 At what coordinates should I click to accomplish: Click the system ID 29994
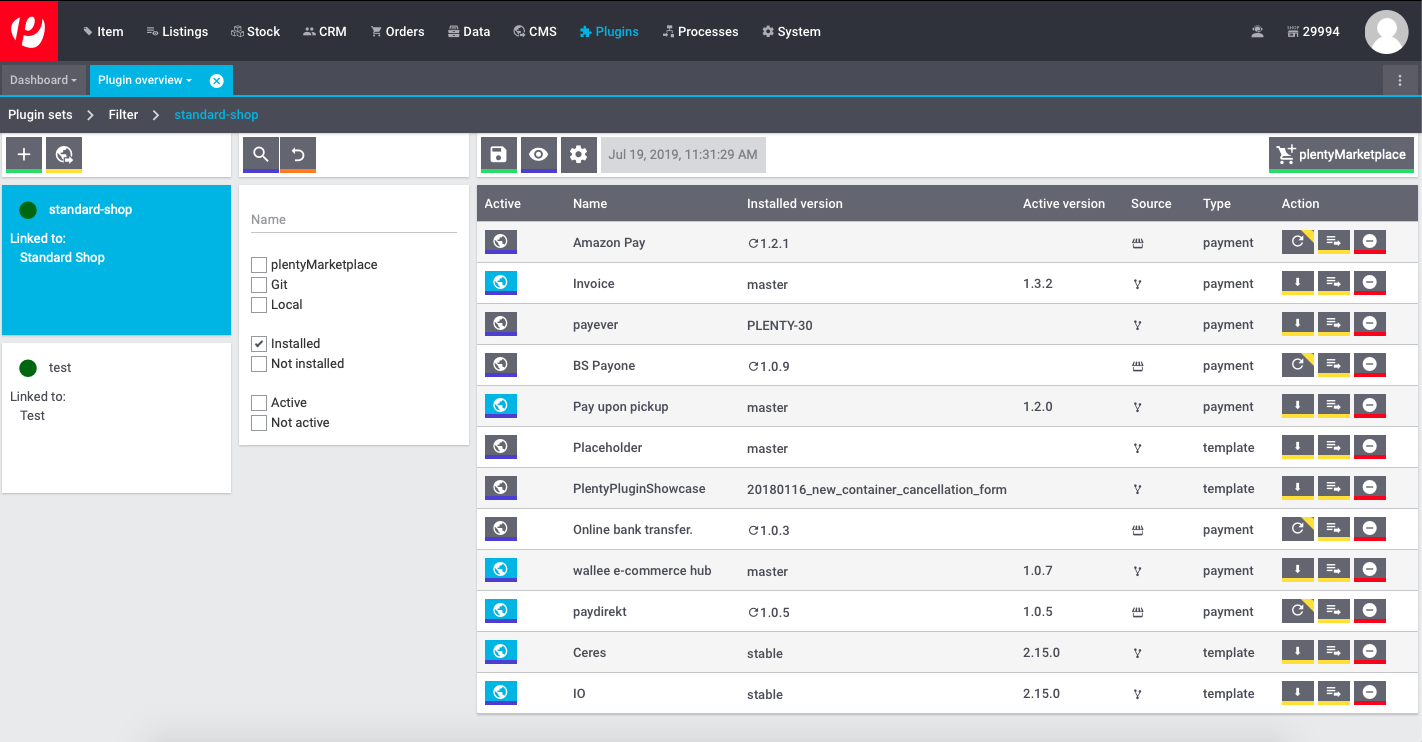tap(1313, 31)
